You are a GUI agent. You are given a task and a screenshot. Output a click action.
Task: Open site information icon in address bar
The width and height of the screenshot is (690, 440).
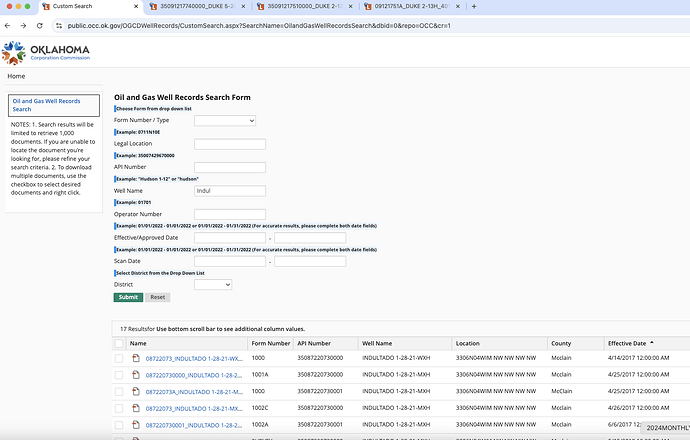coord(59,26)
